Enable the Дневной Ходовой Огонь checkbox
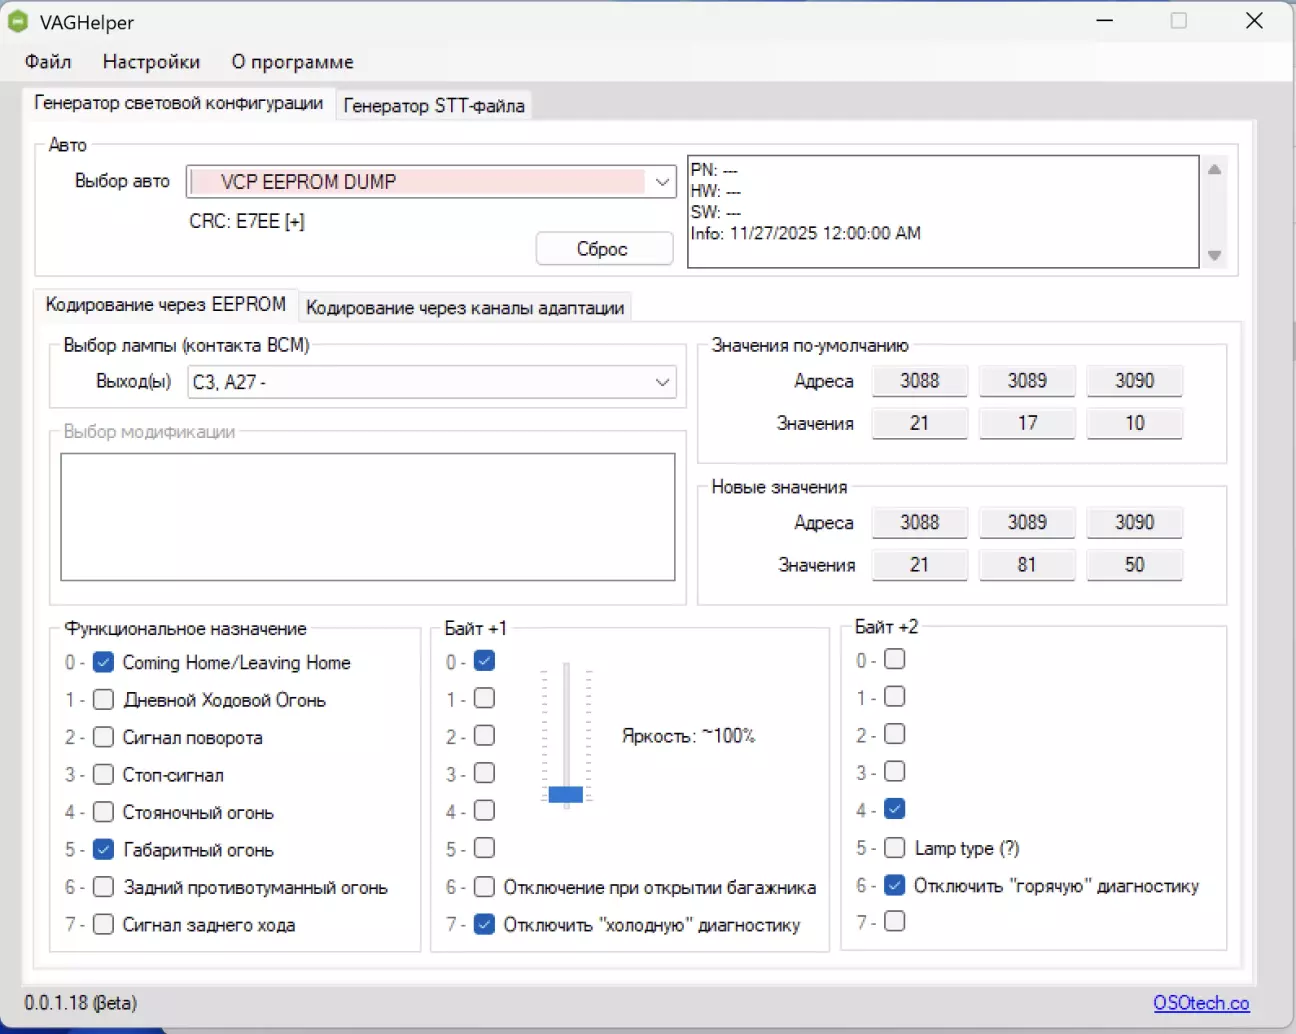This screenshot has height=1034, width=1296. coord(103,700)
